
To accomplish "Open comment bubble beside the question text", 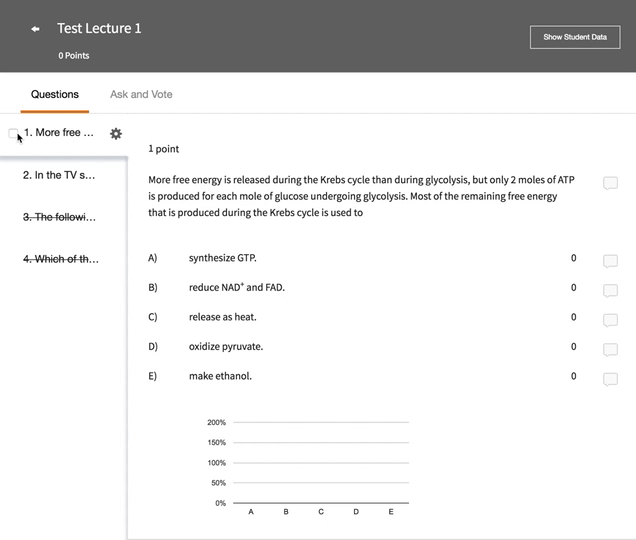I will (x=610, y=183).
